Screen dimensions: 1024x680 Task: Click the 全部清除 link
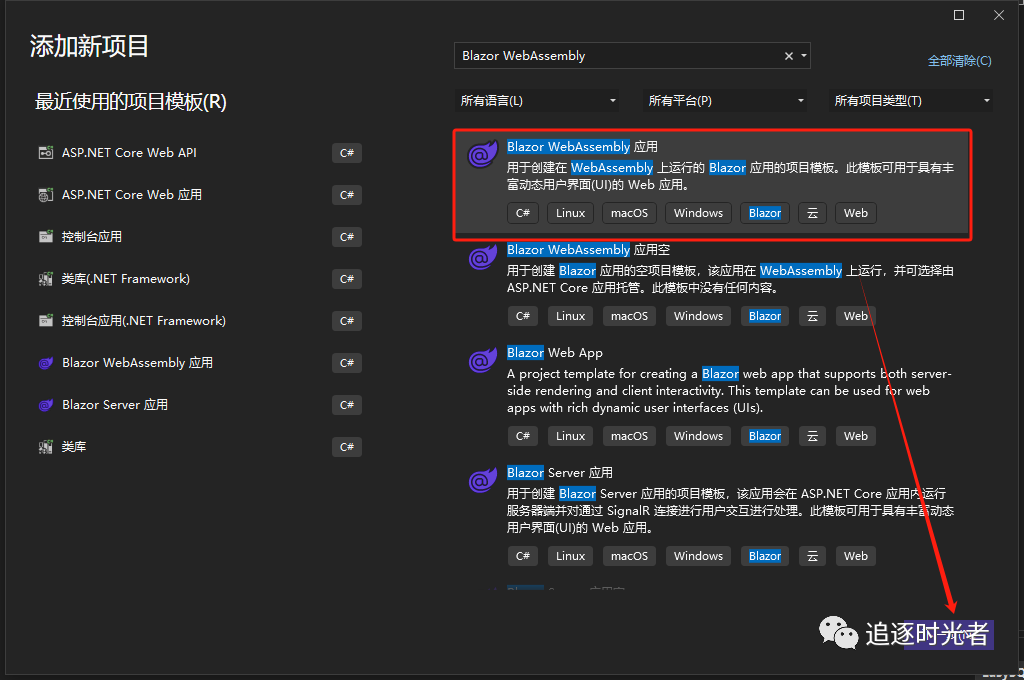pyautogui.click(x=959, y=61)
